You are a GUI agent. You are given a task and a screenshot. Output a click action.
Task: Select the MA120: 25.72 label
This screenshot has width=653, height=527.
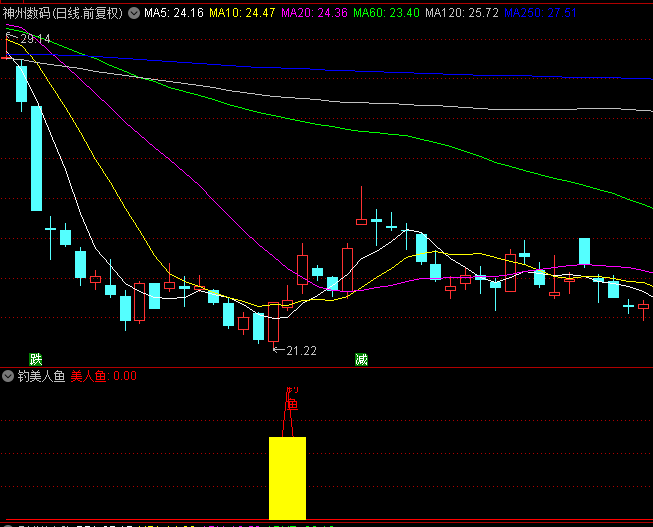pos(461,13)
